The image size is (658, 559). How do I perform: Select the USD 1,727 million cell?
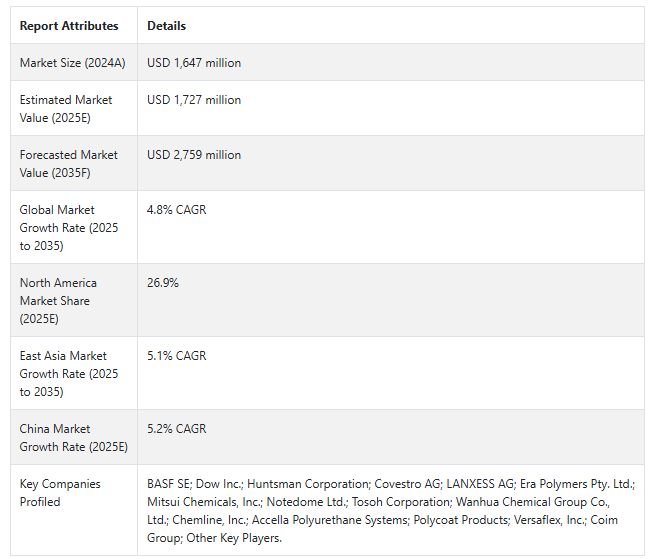(x=194, y=100)
